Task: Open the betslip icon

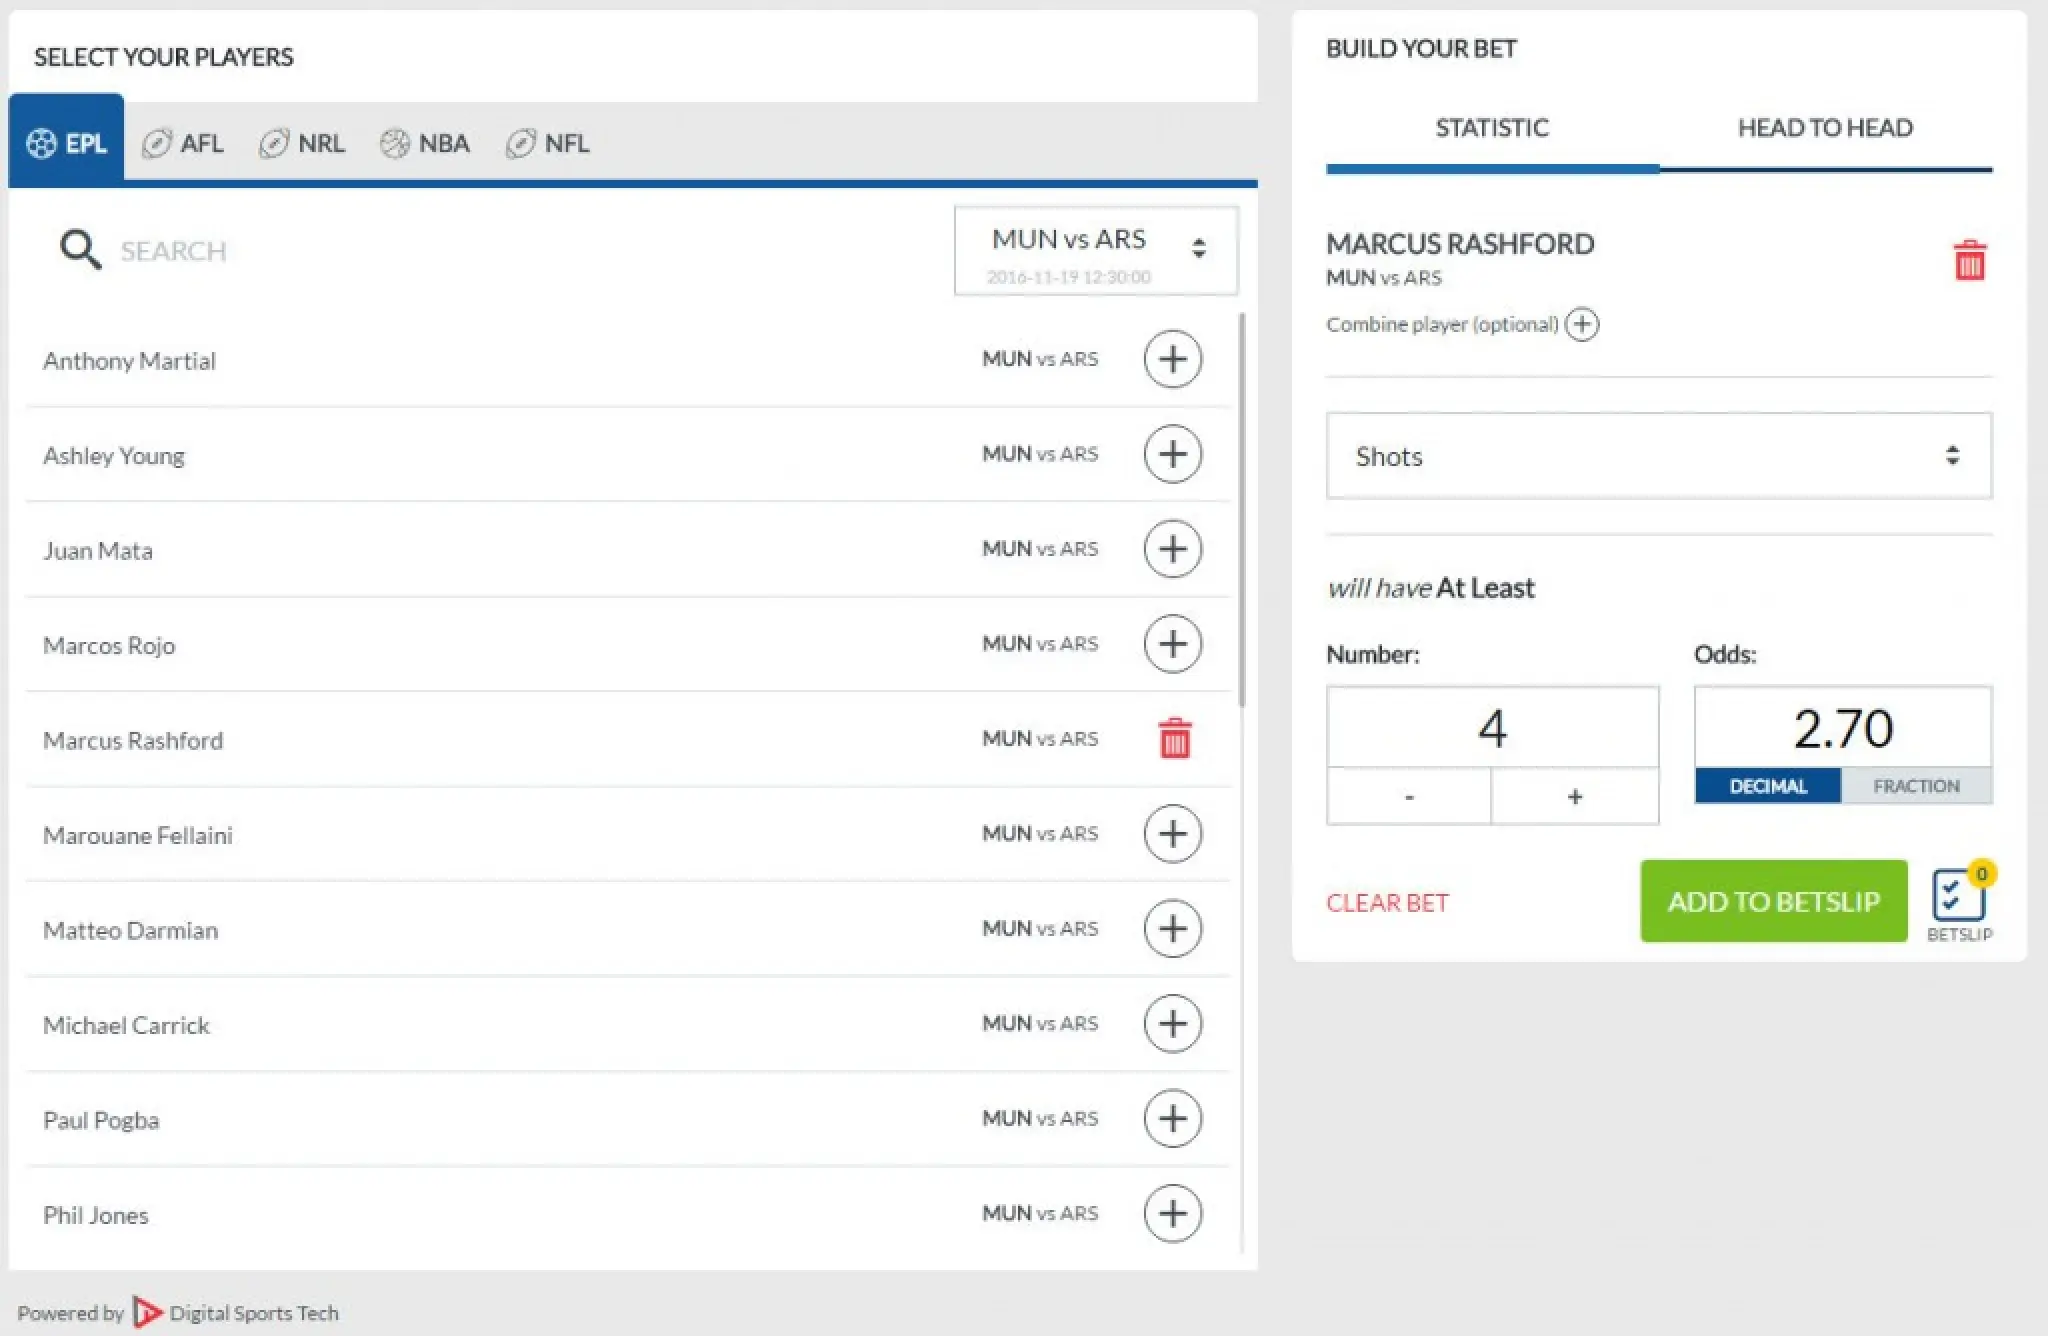Action: (1960, 901)
